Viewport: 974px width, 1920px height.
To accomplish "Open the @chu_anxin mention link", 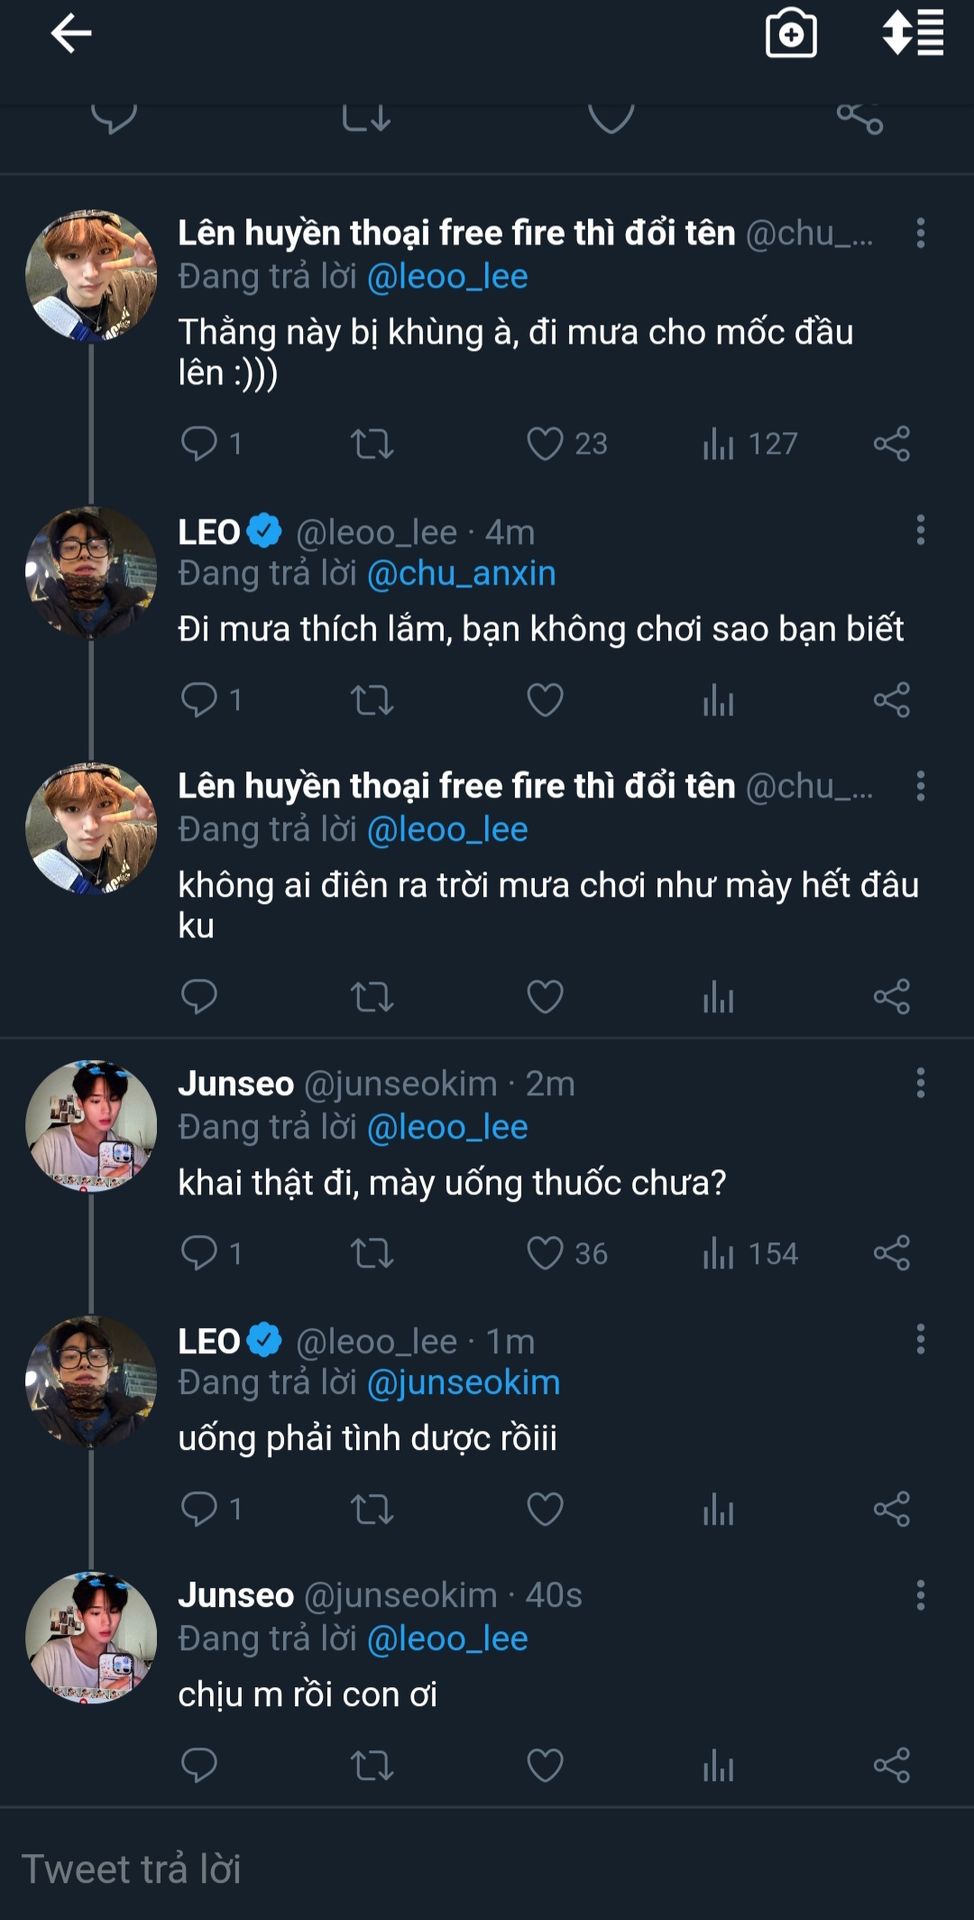I will coord(461,573).
